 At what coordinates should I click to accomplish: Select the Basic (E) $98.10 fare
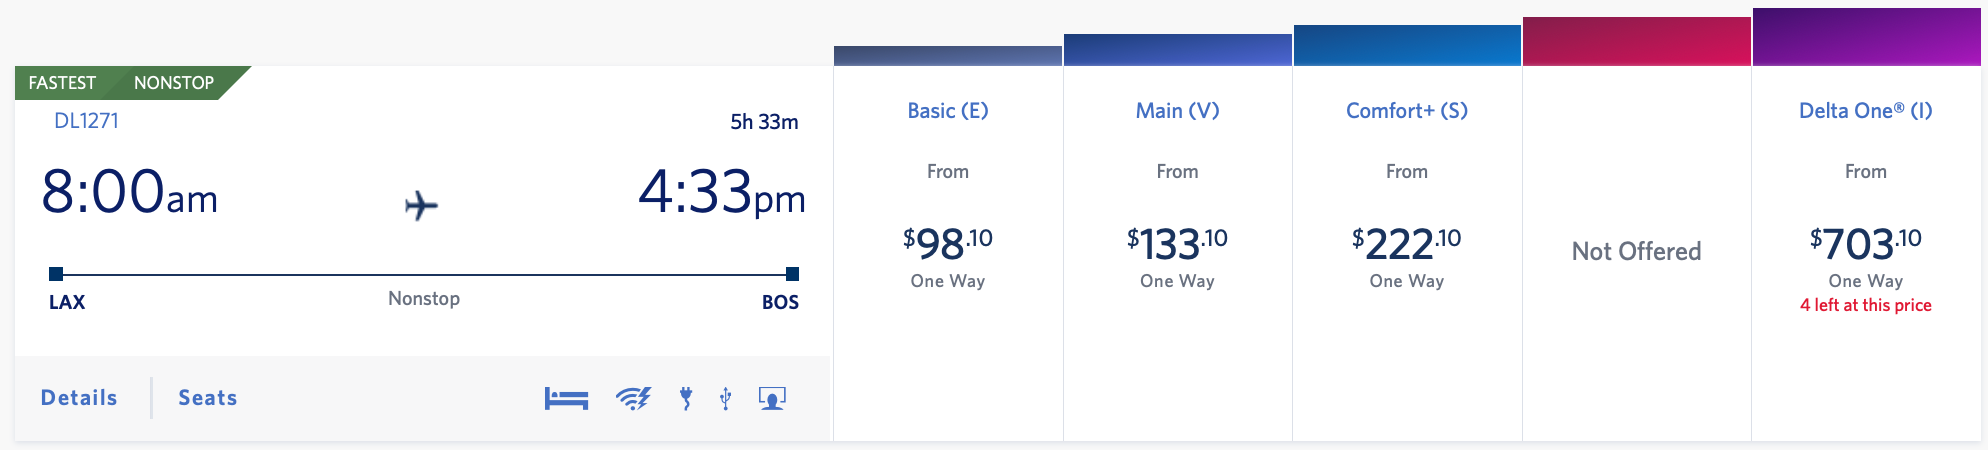tap(947, 244)
